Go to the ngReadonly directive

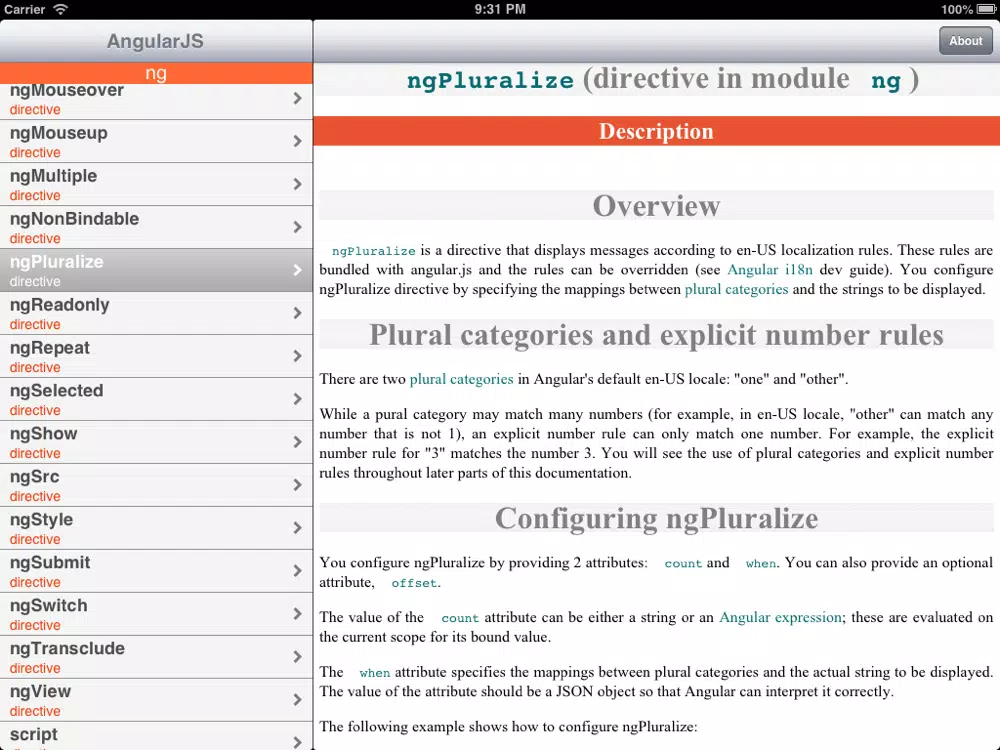point(156,313)
